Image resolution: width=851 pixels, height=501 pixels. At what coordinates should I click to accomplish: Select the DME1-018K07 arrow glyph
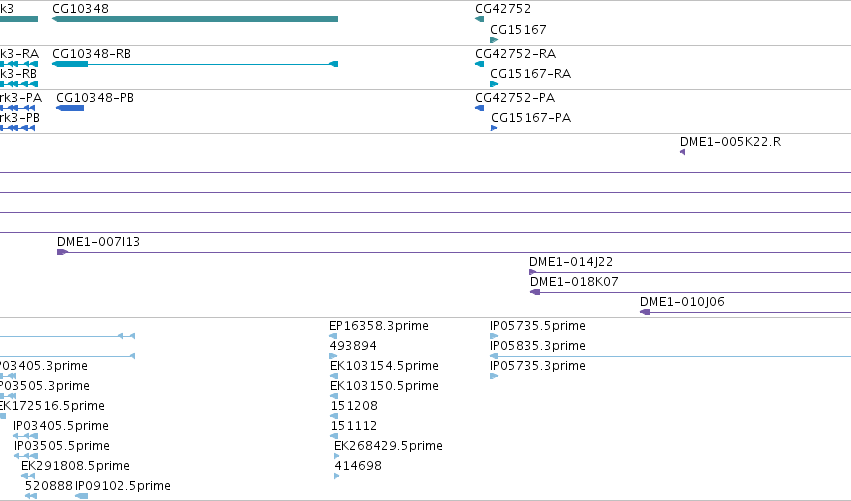(535, 292)
